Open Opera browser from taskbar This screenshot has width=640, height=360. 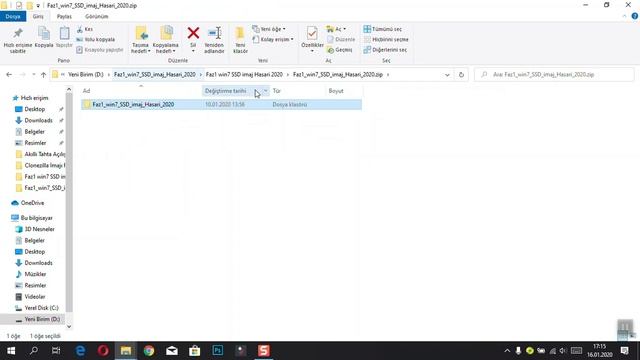coord(103,351)
